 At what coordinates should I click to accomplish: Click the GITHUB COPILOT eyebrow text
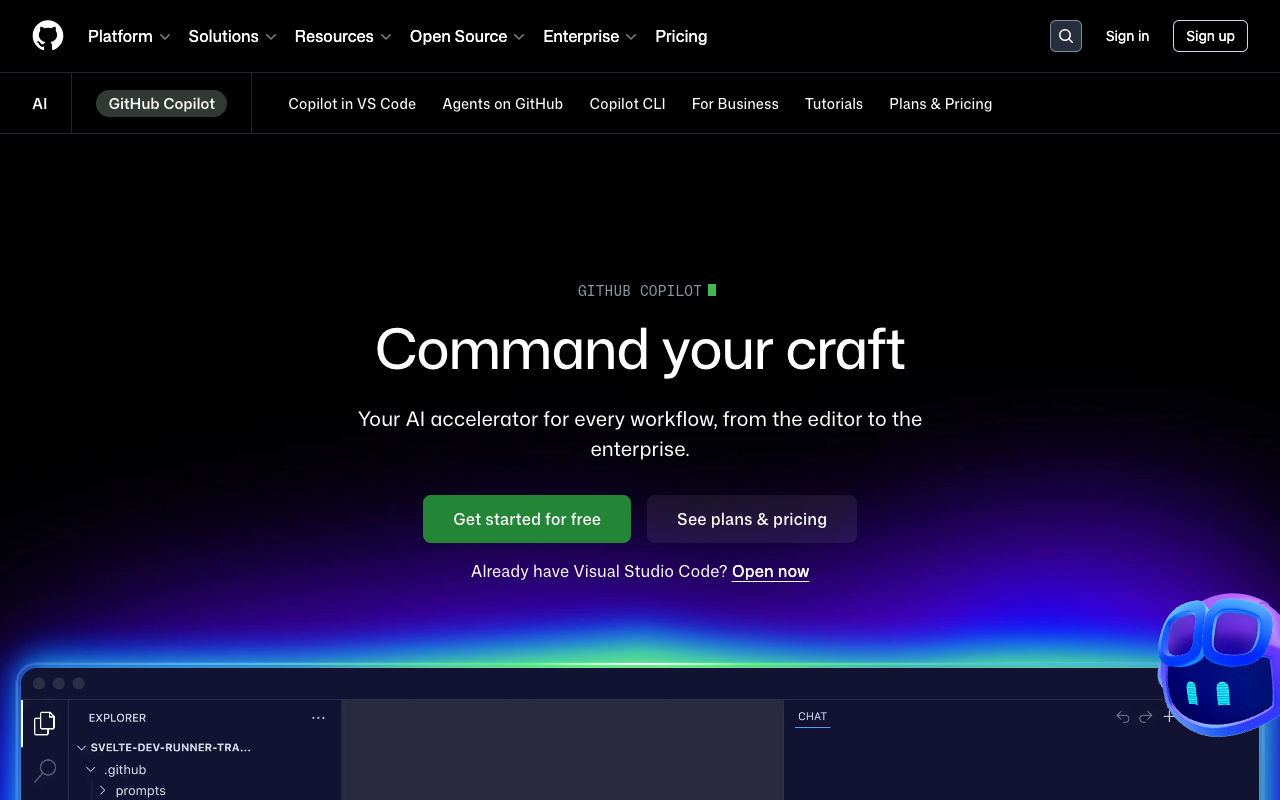click(640, 291)
